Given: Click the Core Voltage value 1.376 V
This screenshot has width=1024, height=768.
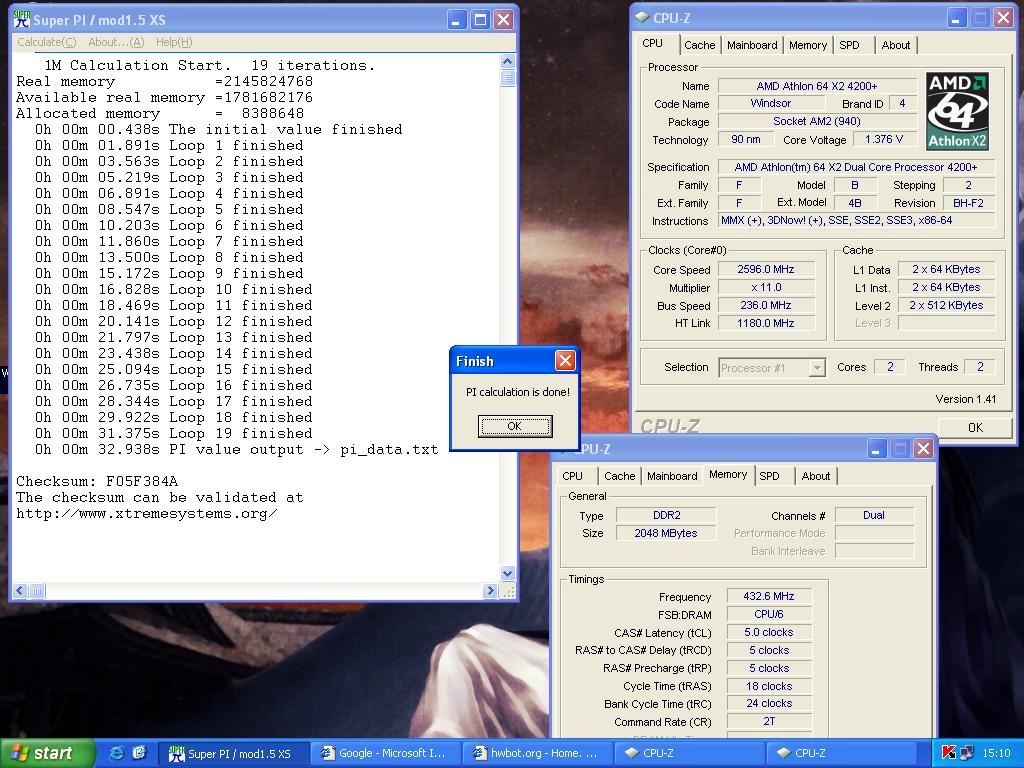Looking at the screenshot, I should tap(884, 139).
